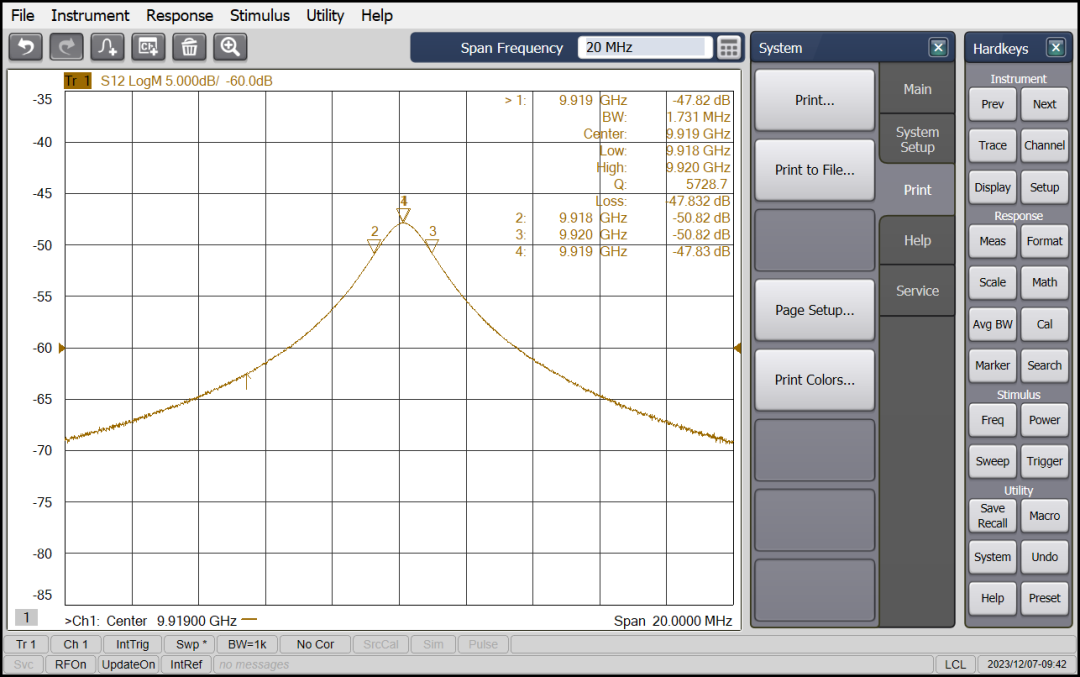Click the redo arrow toolbar icon

(x=66, y=47)
